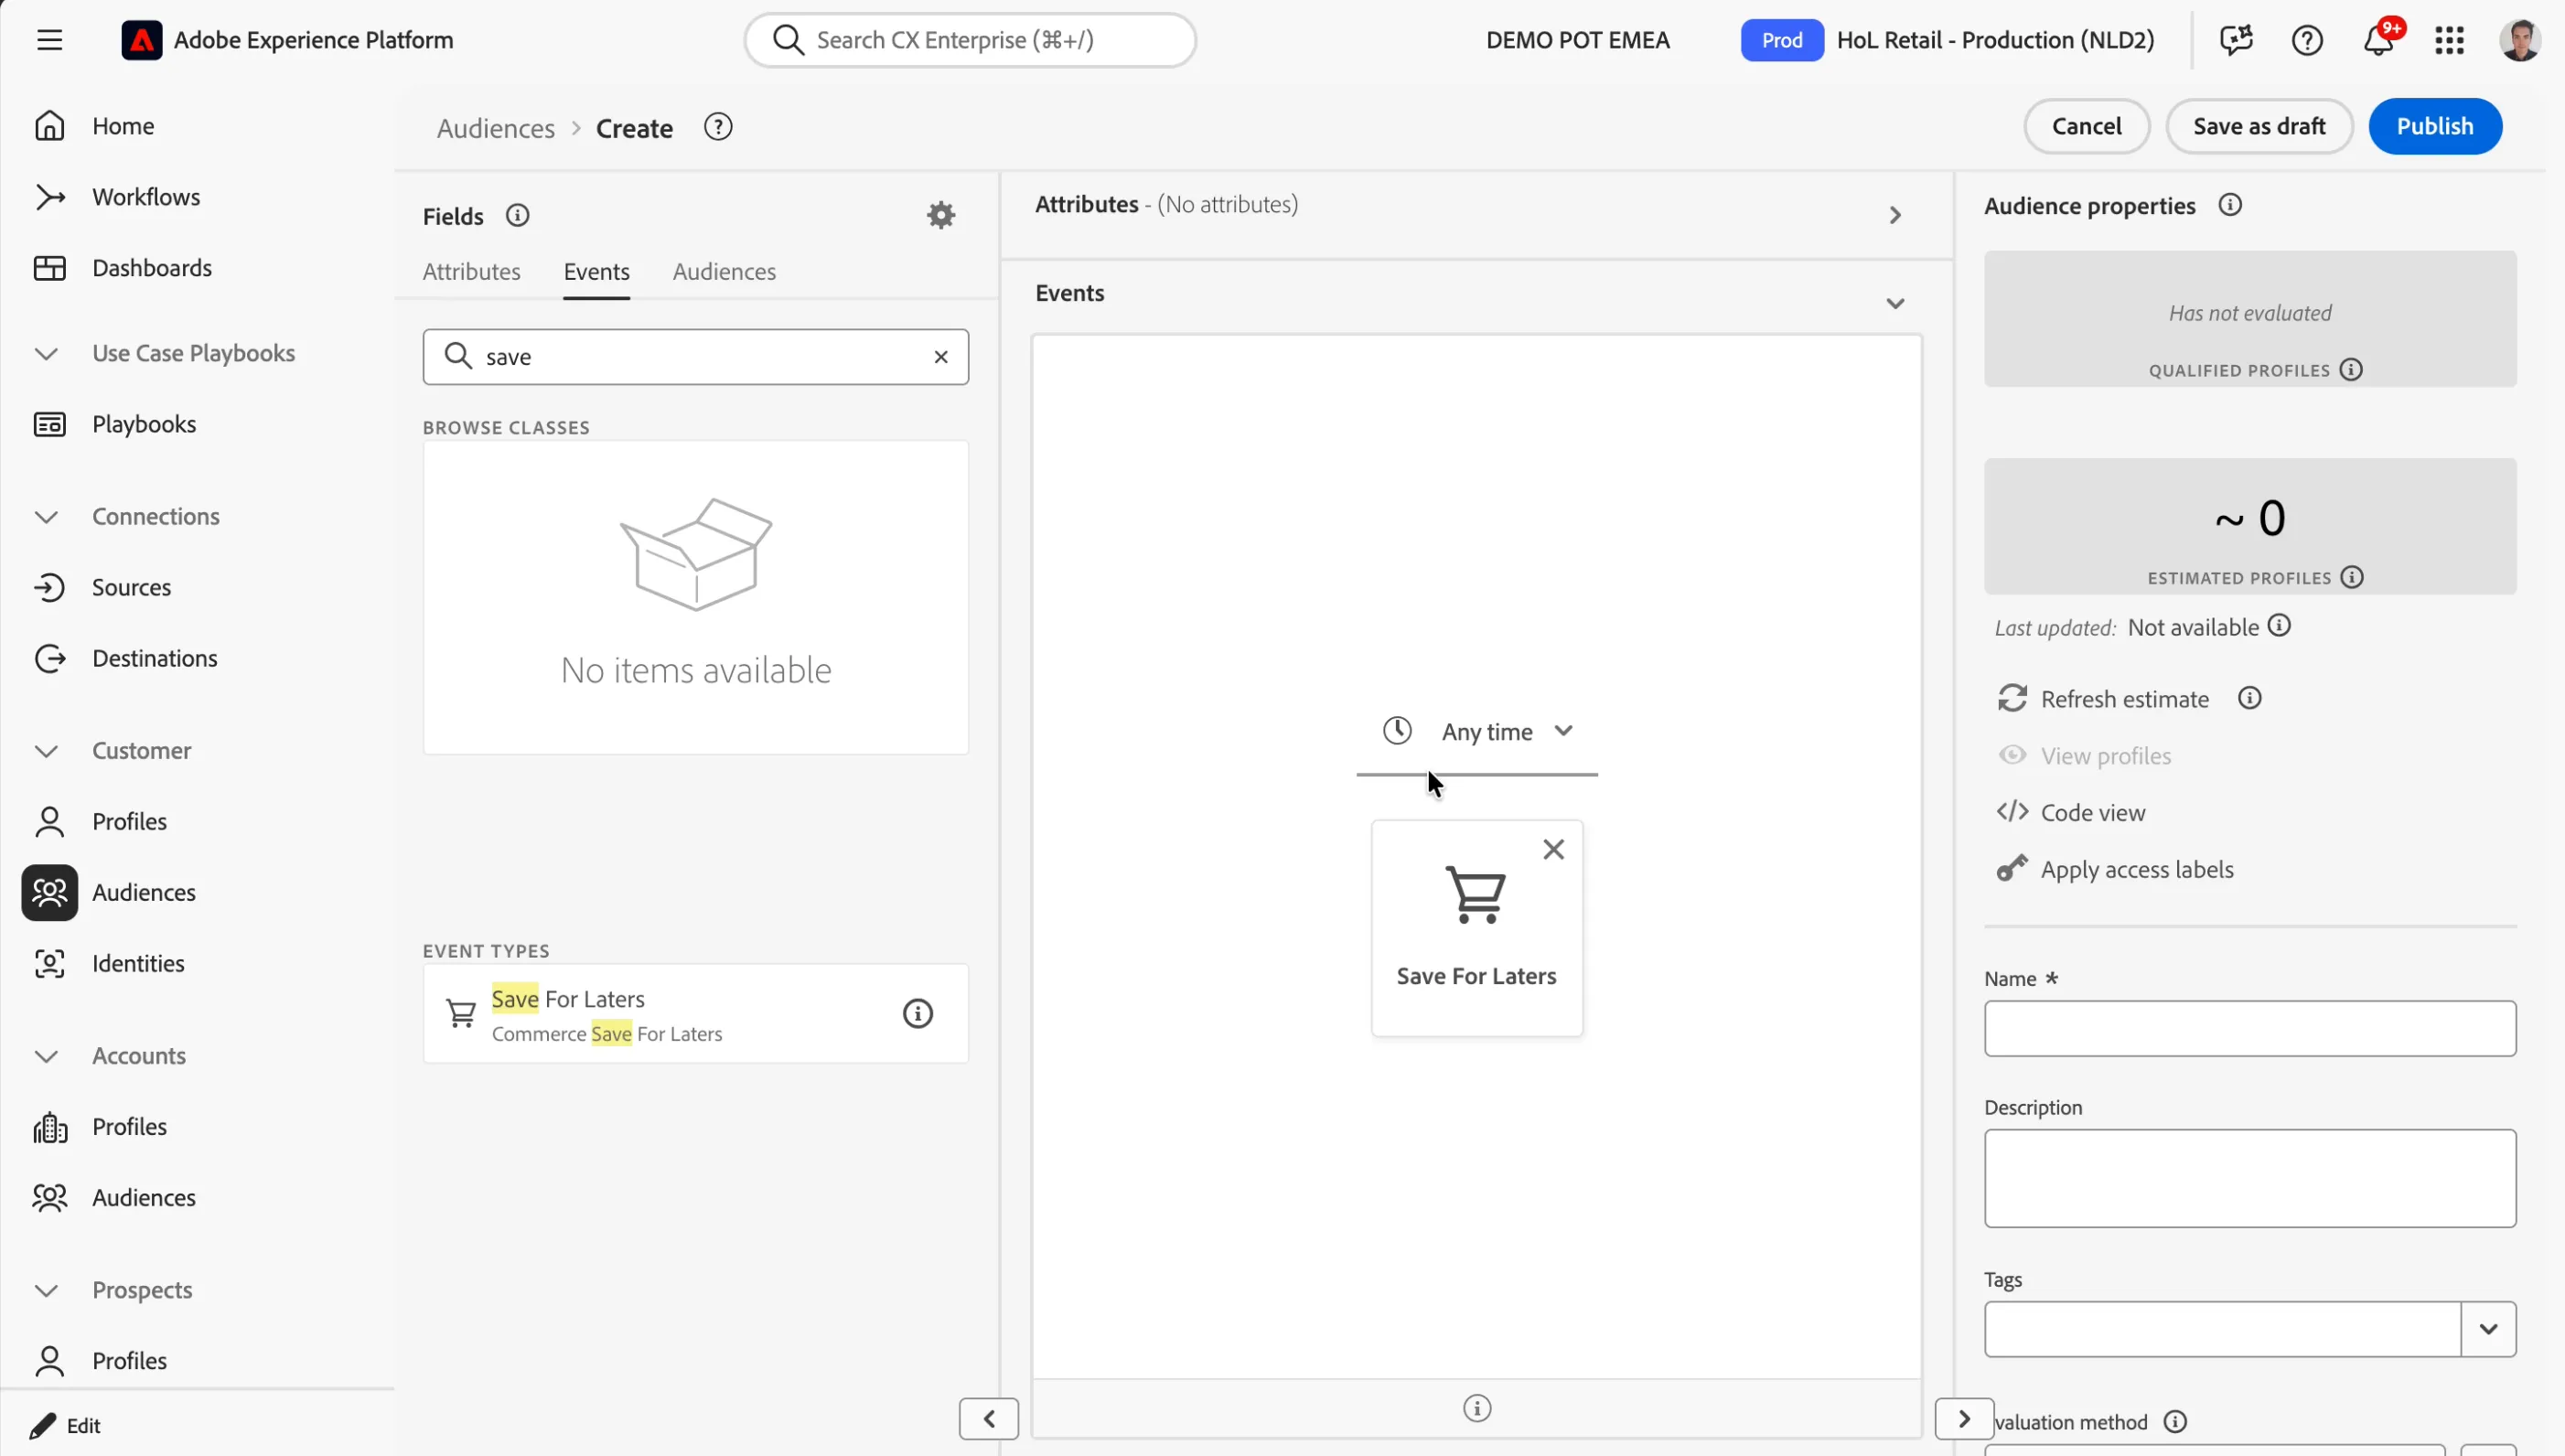The height and width of the screenshot is (1456, 2565).
Task: Click the Cancel button
Action: [2086, 126]
